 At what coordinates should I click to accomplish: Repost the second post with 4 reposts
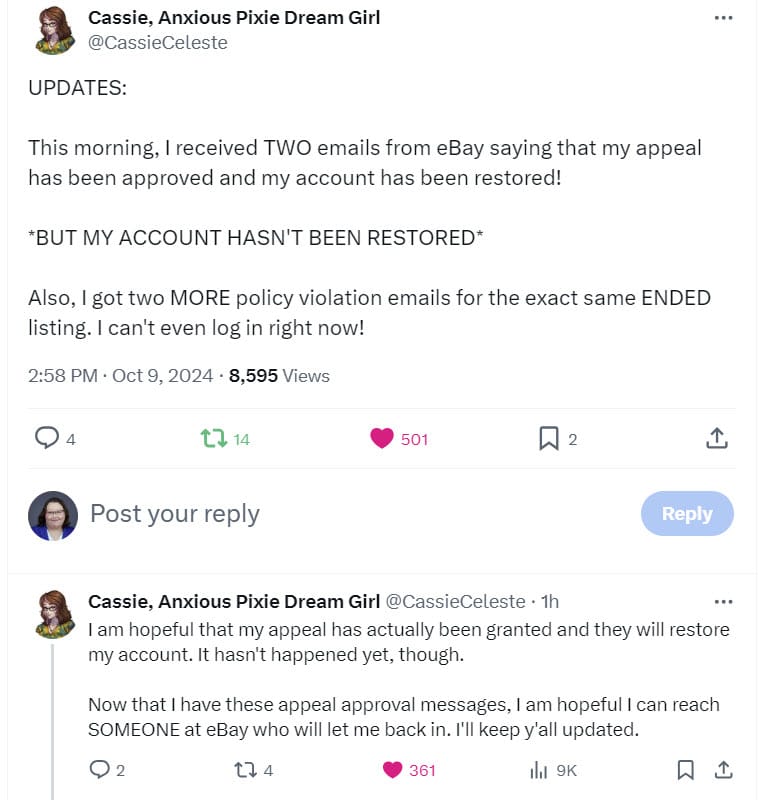pos(242,770)
